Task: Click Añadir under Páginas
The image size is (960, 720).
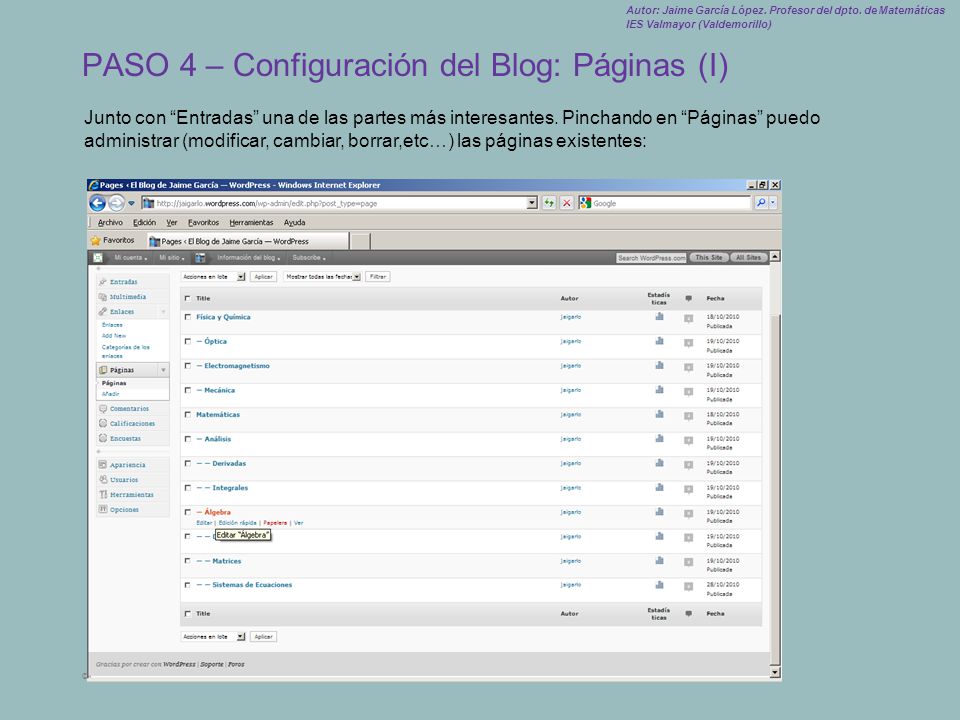Action: (x=110, y=394)
